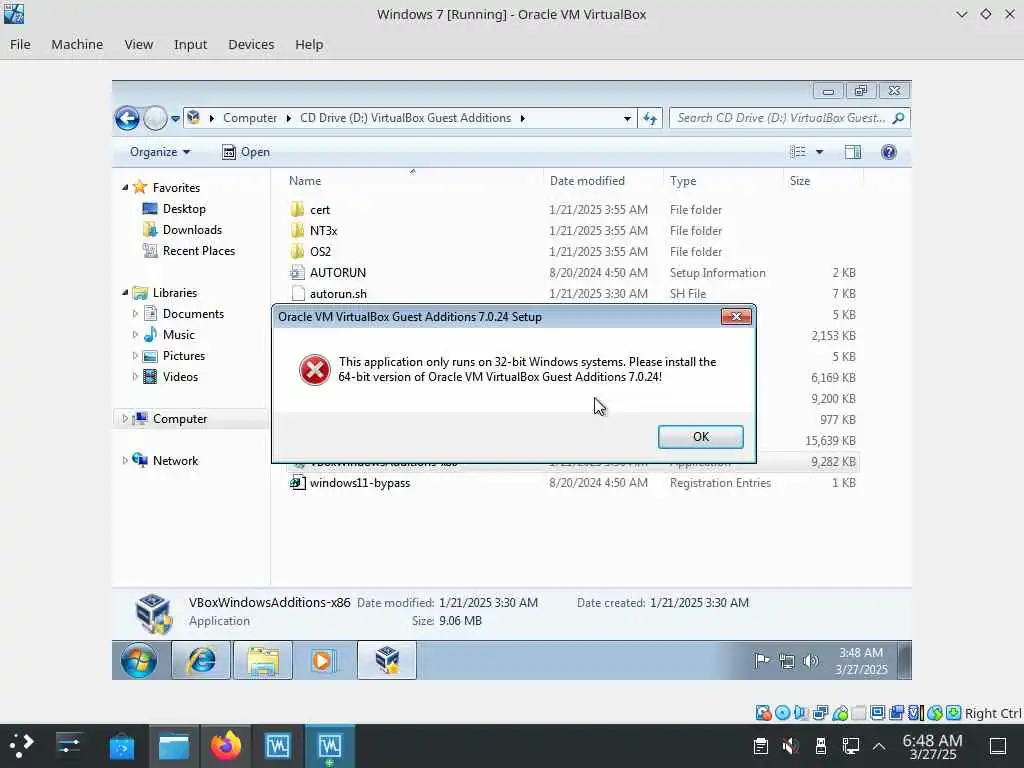Expand the Network tree node arrow
This screenshot has width=1024, height=768.
click(x=125, y=460)
